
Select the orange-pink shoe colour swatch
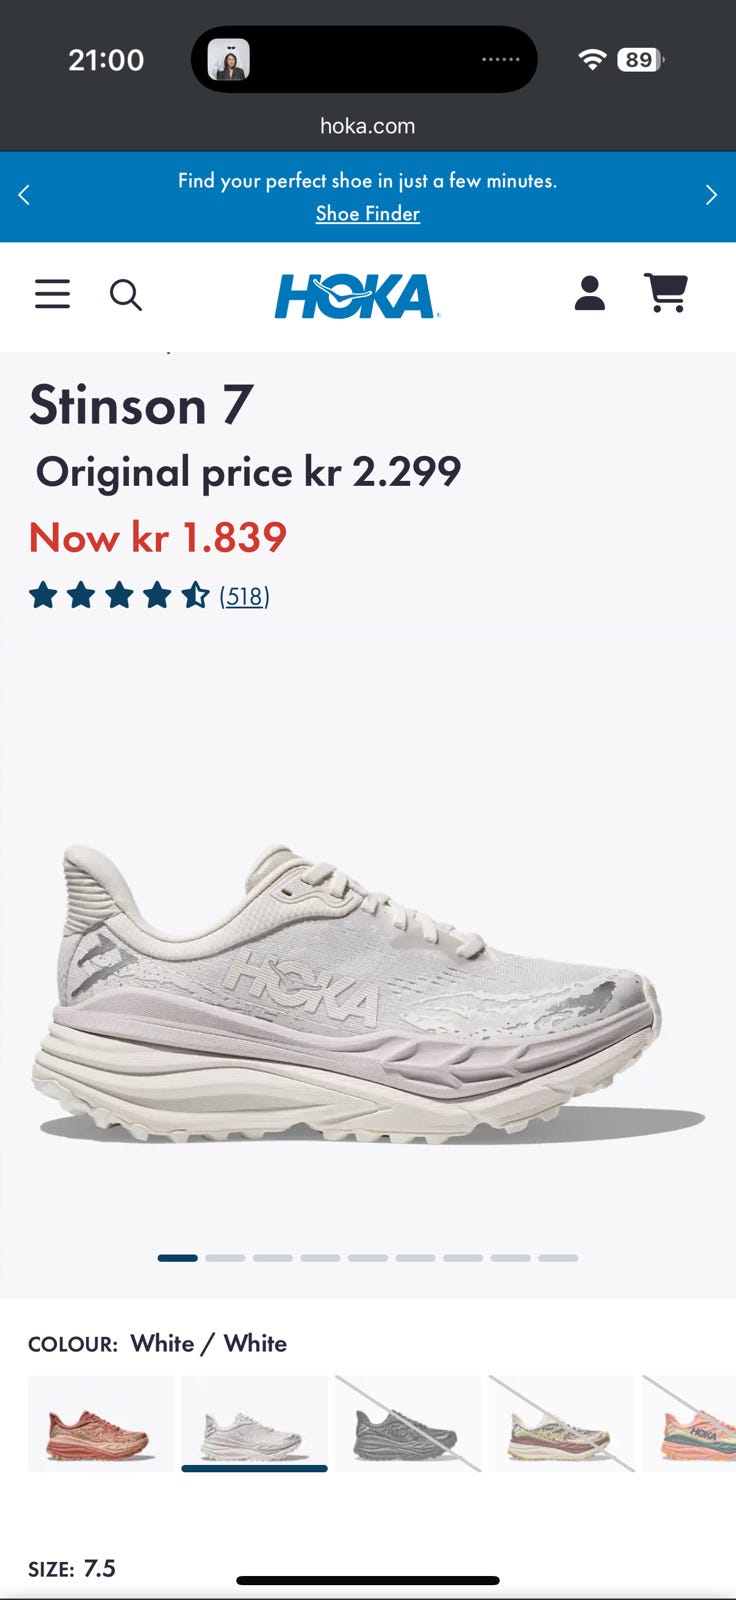pyautogui.click(x=689, y=1423)
